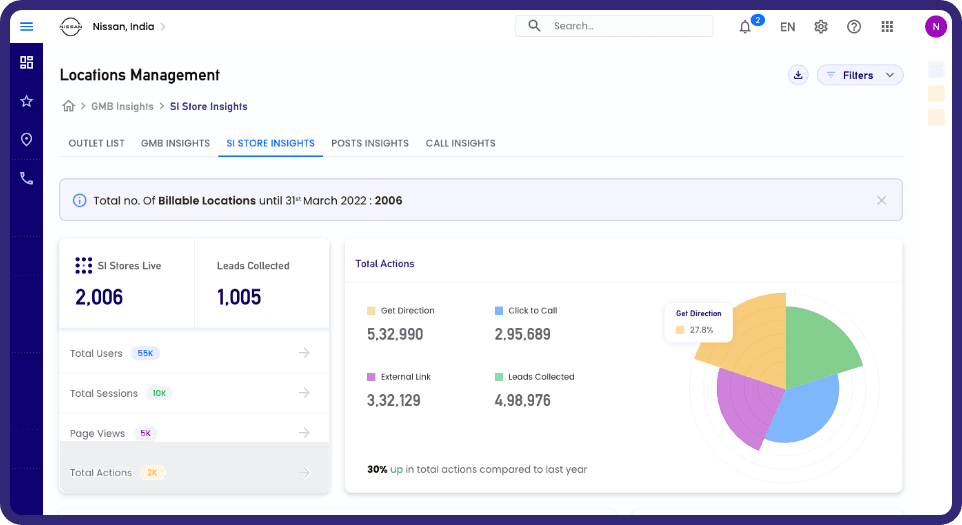Open the help question mark icon
The height and width of the screenshot is (525, 962).
tap(854, 26)
